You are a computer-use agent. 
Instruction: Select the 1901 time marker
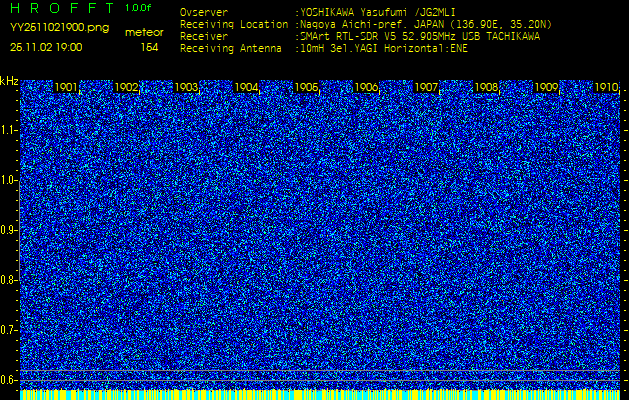(67, 88)
